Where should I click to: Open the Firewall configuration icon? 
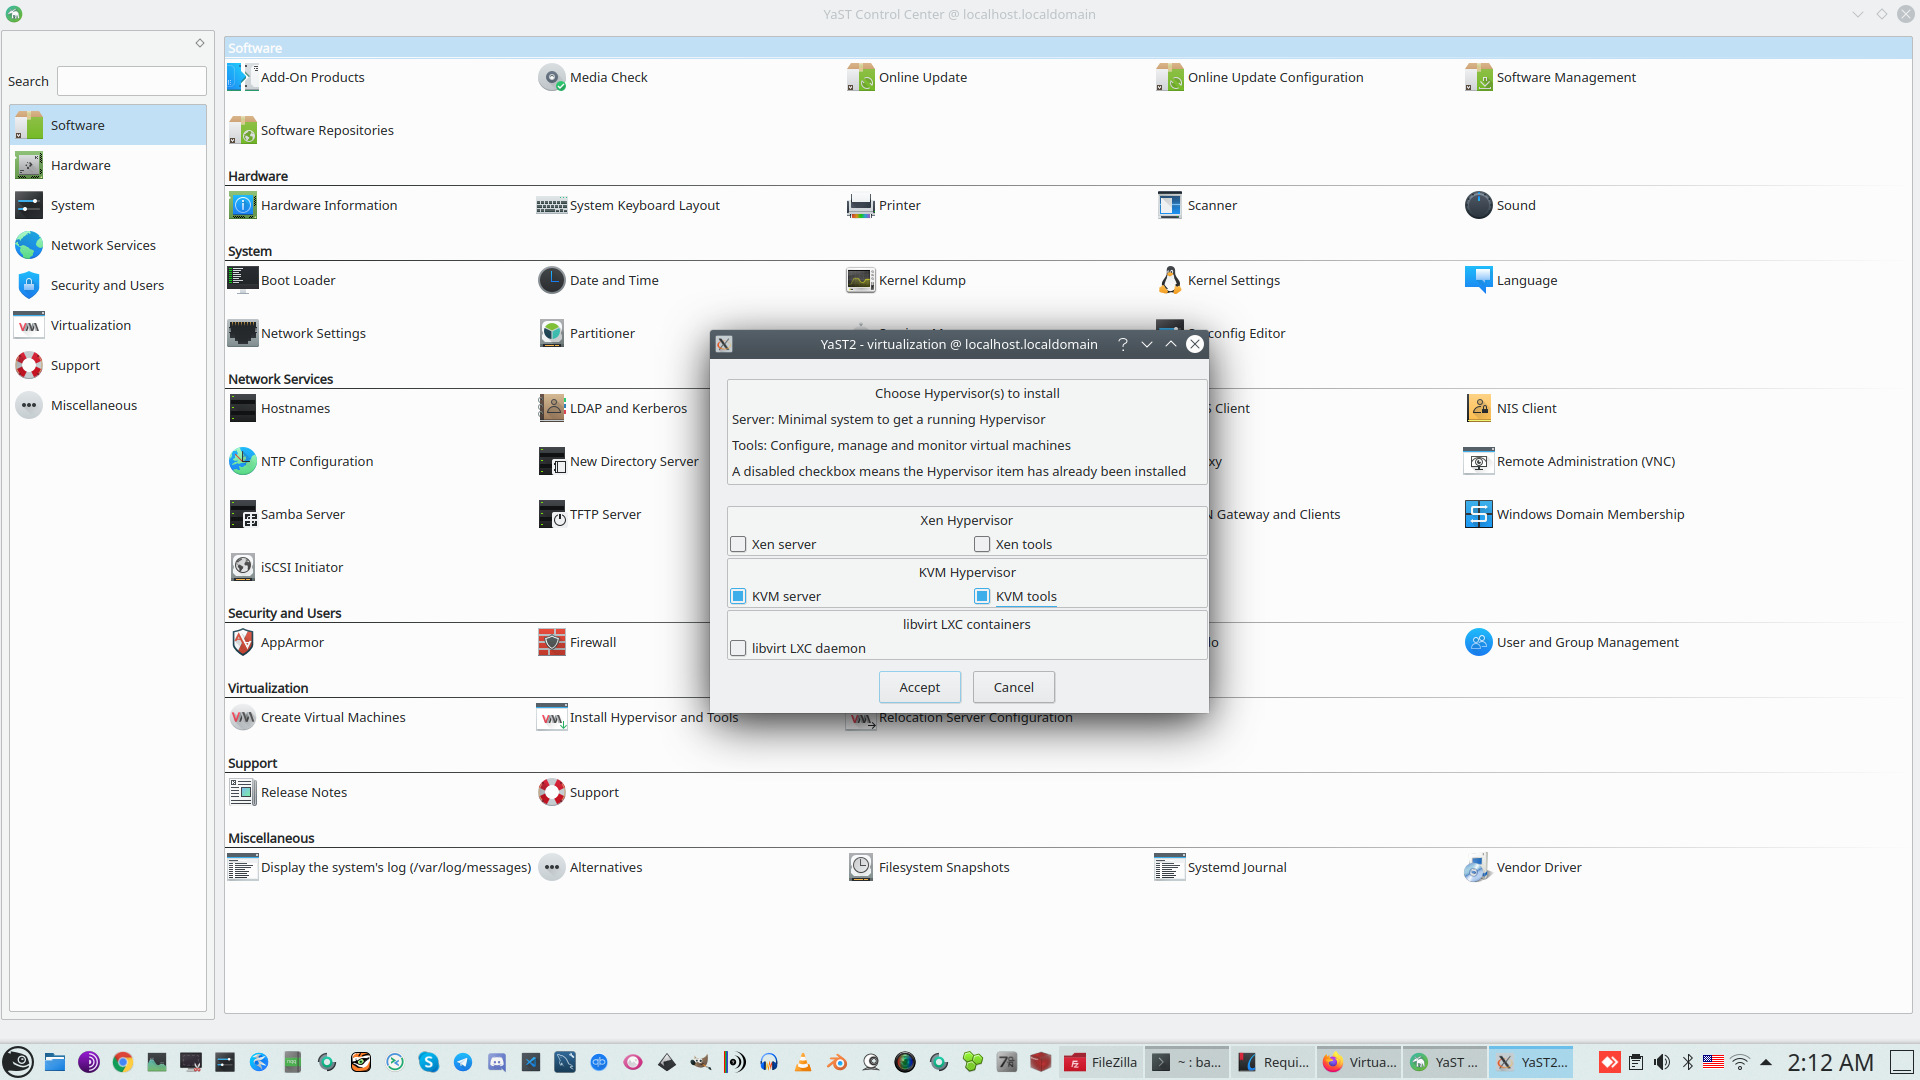tap(552, 642)
